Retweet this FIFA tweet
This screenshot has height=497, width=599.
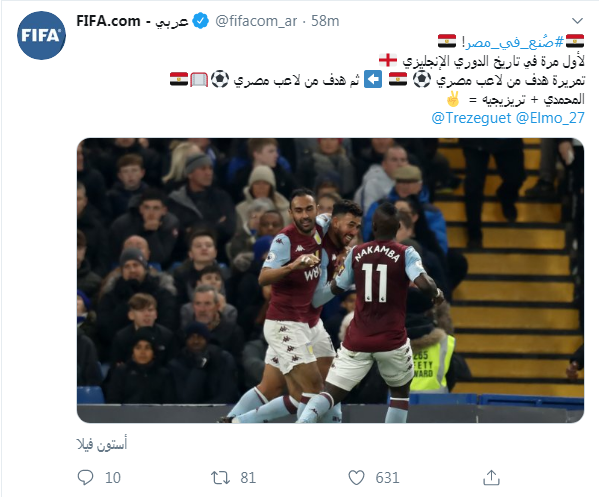coord(220,478)
